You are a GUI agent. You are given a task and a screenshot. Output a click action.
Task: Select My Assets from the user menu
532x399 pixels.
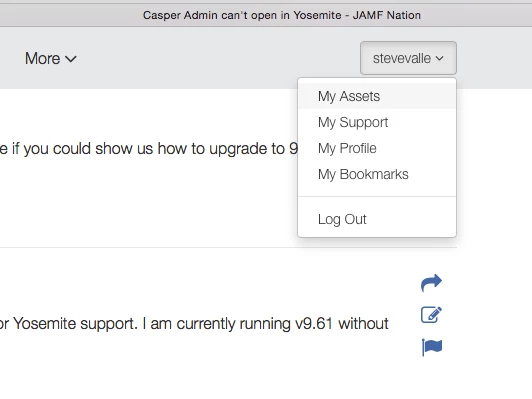(x=377, y=96)
